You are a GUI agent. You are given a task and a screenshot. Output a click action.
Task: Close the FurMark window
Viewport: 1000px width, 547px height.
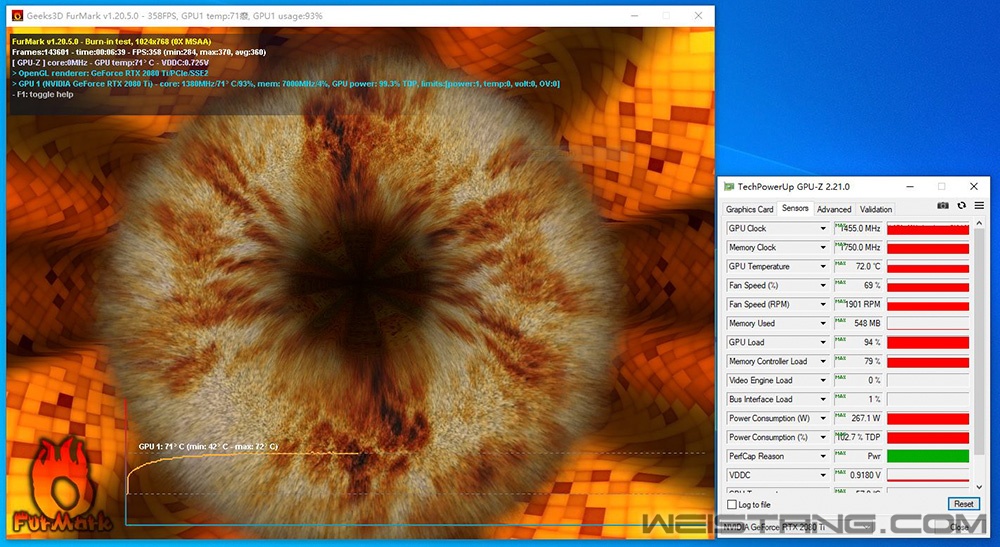(x=699, y=16)
